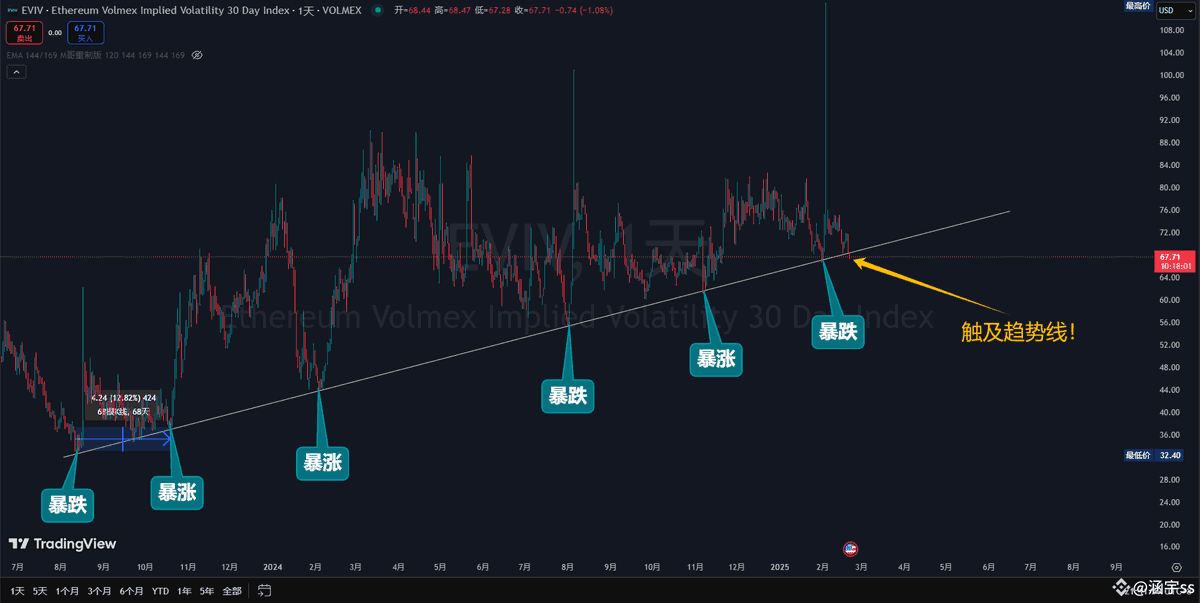Click the flag event marker on the time axis
This screenshot has width=1200, height=603.
click(851, 548)
